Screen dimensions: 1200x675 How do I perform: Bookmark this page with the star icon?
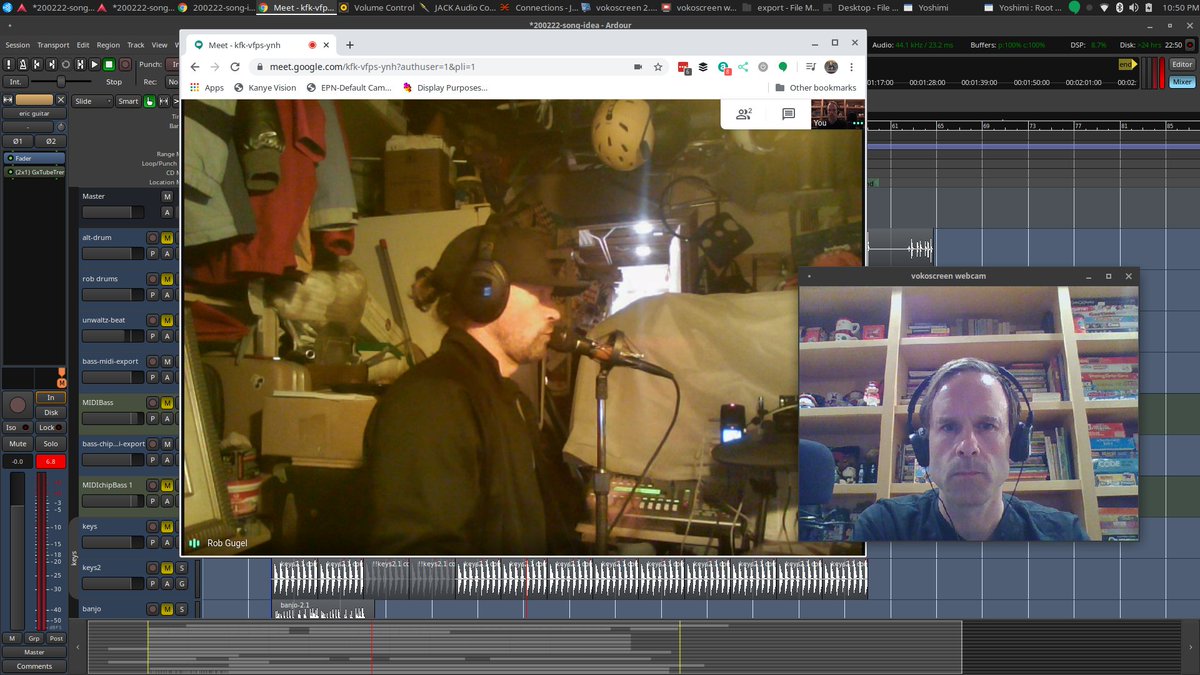[x=658, y=67]
